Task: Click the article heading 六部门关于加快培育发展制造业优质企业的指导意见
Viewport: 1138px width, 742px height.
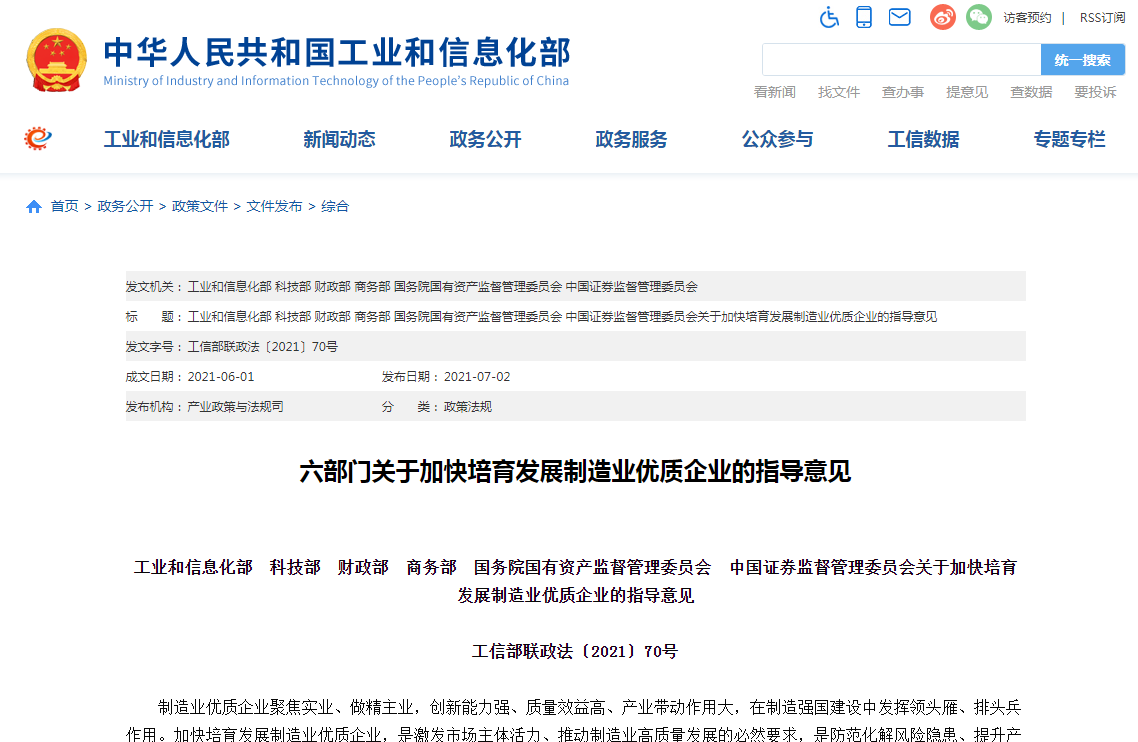Action: pyautogui.click(x=575, y=472)
